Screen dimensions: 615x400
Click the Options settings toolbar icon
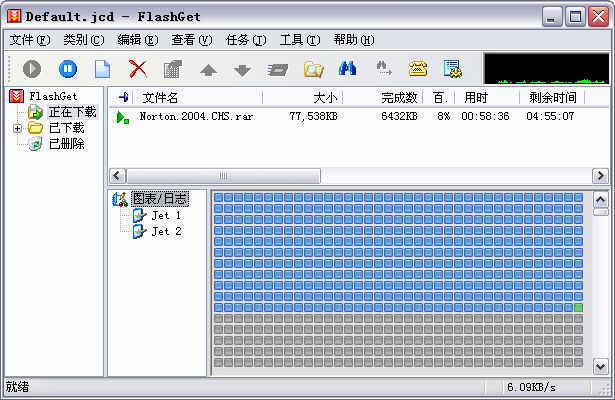click(453, 69)
